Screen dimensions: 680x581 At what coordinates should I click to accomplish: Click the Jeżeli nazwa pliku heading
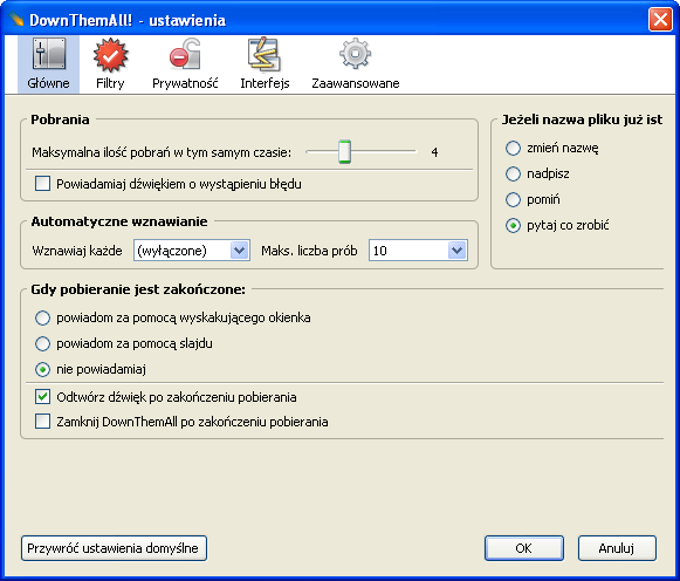582,120
